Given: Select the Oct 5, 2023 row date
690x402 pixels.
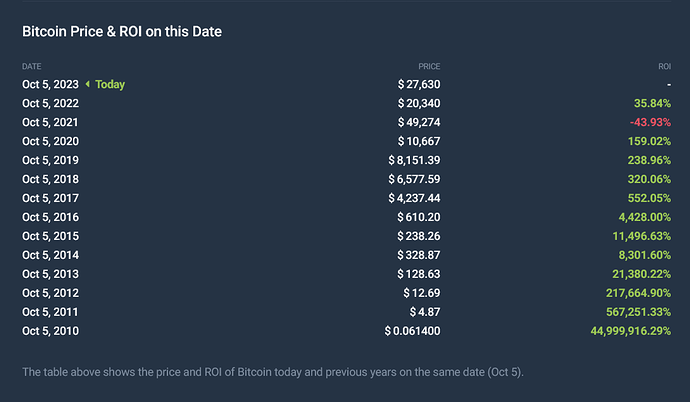Looking at the screenshot, I should (50, 84).
